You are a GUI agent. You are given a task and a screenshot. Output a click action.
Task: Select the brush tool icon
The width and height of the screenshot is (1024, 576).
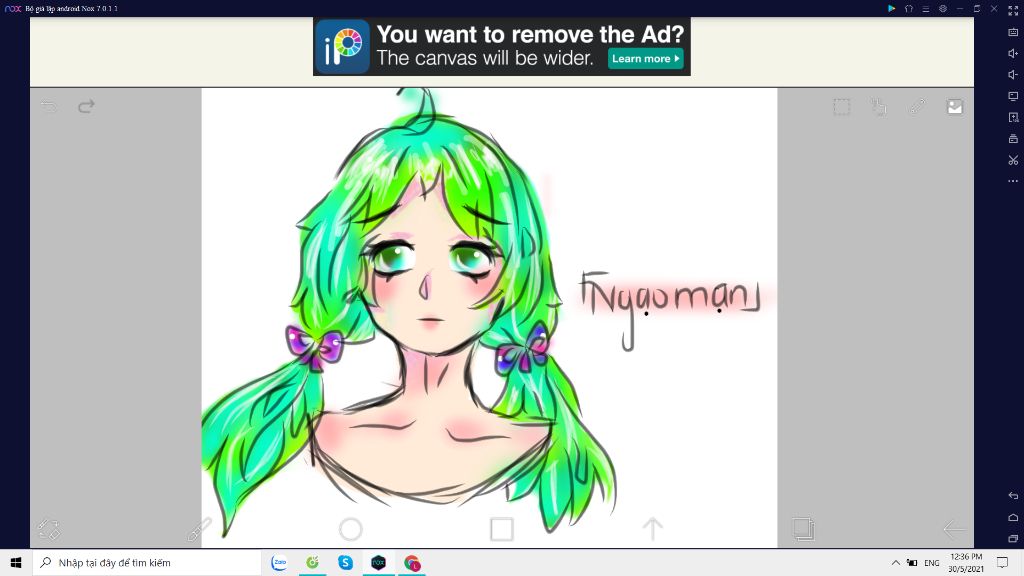(x=199, y=529)
